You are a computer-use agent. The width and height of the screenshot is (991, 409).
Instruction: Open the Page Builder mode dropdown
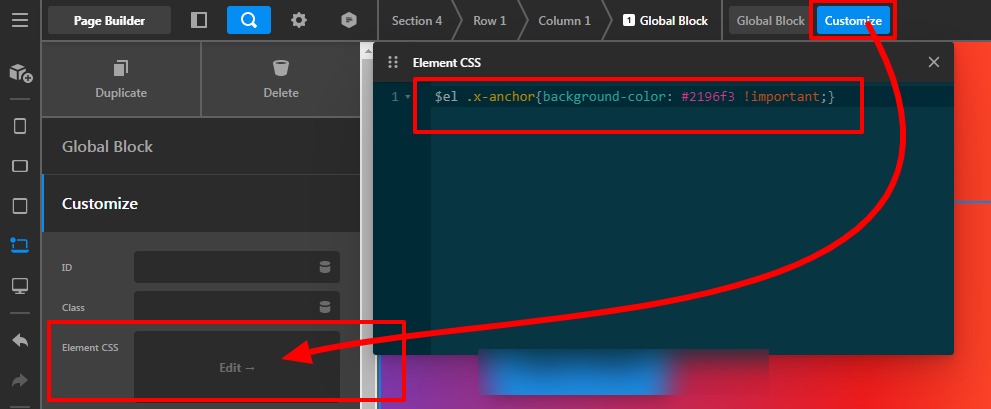pyautogui.click(x=109, y=20)
